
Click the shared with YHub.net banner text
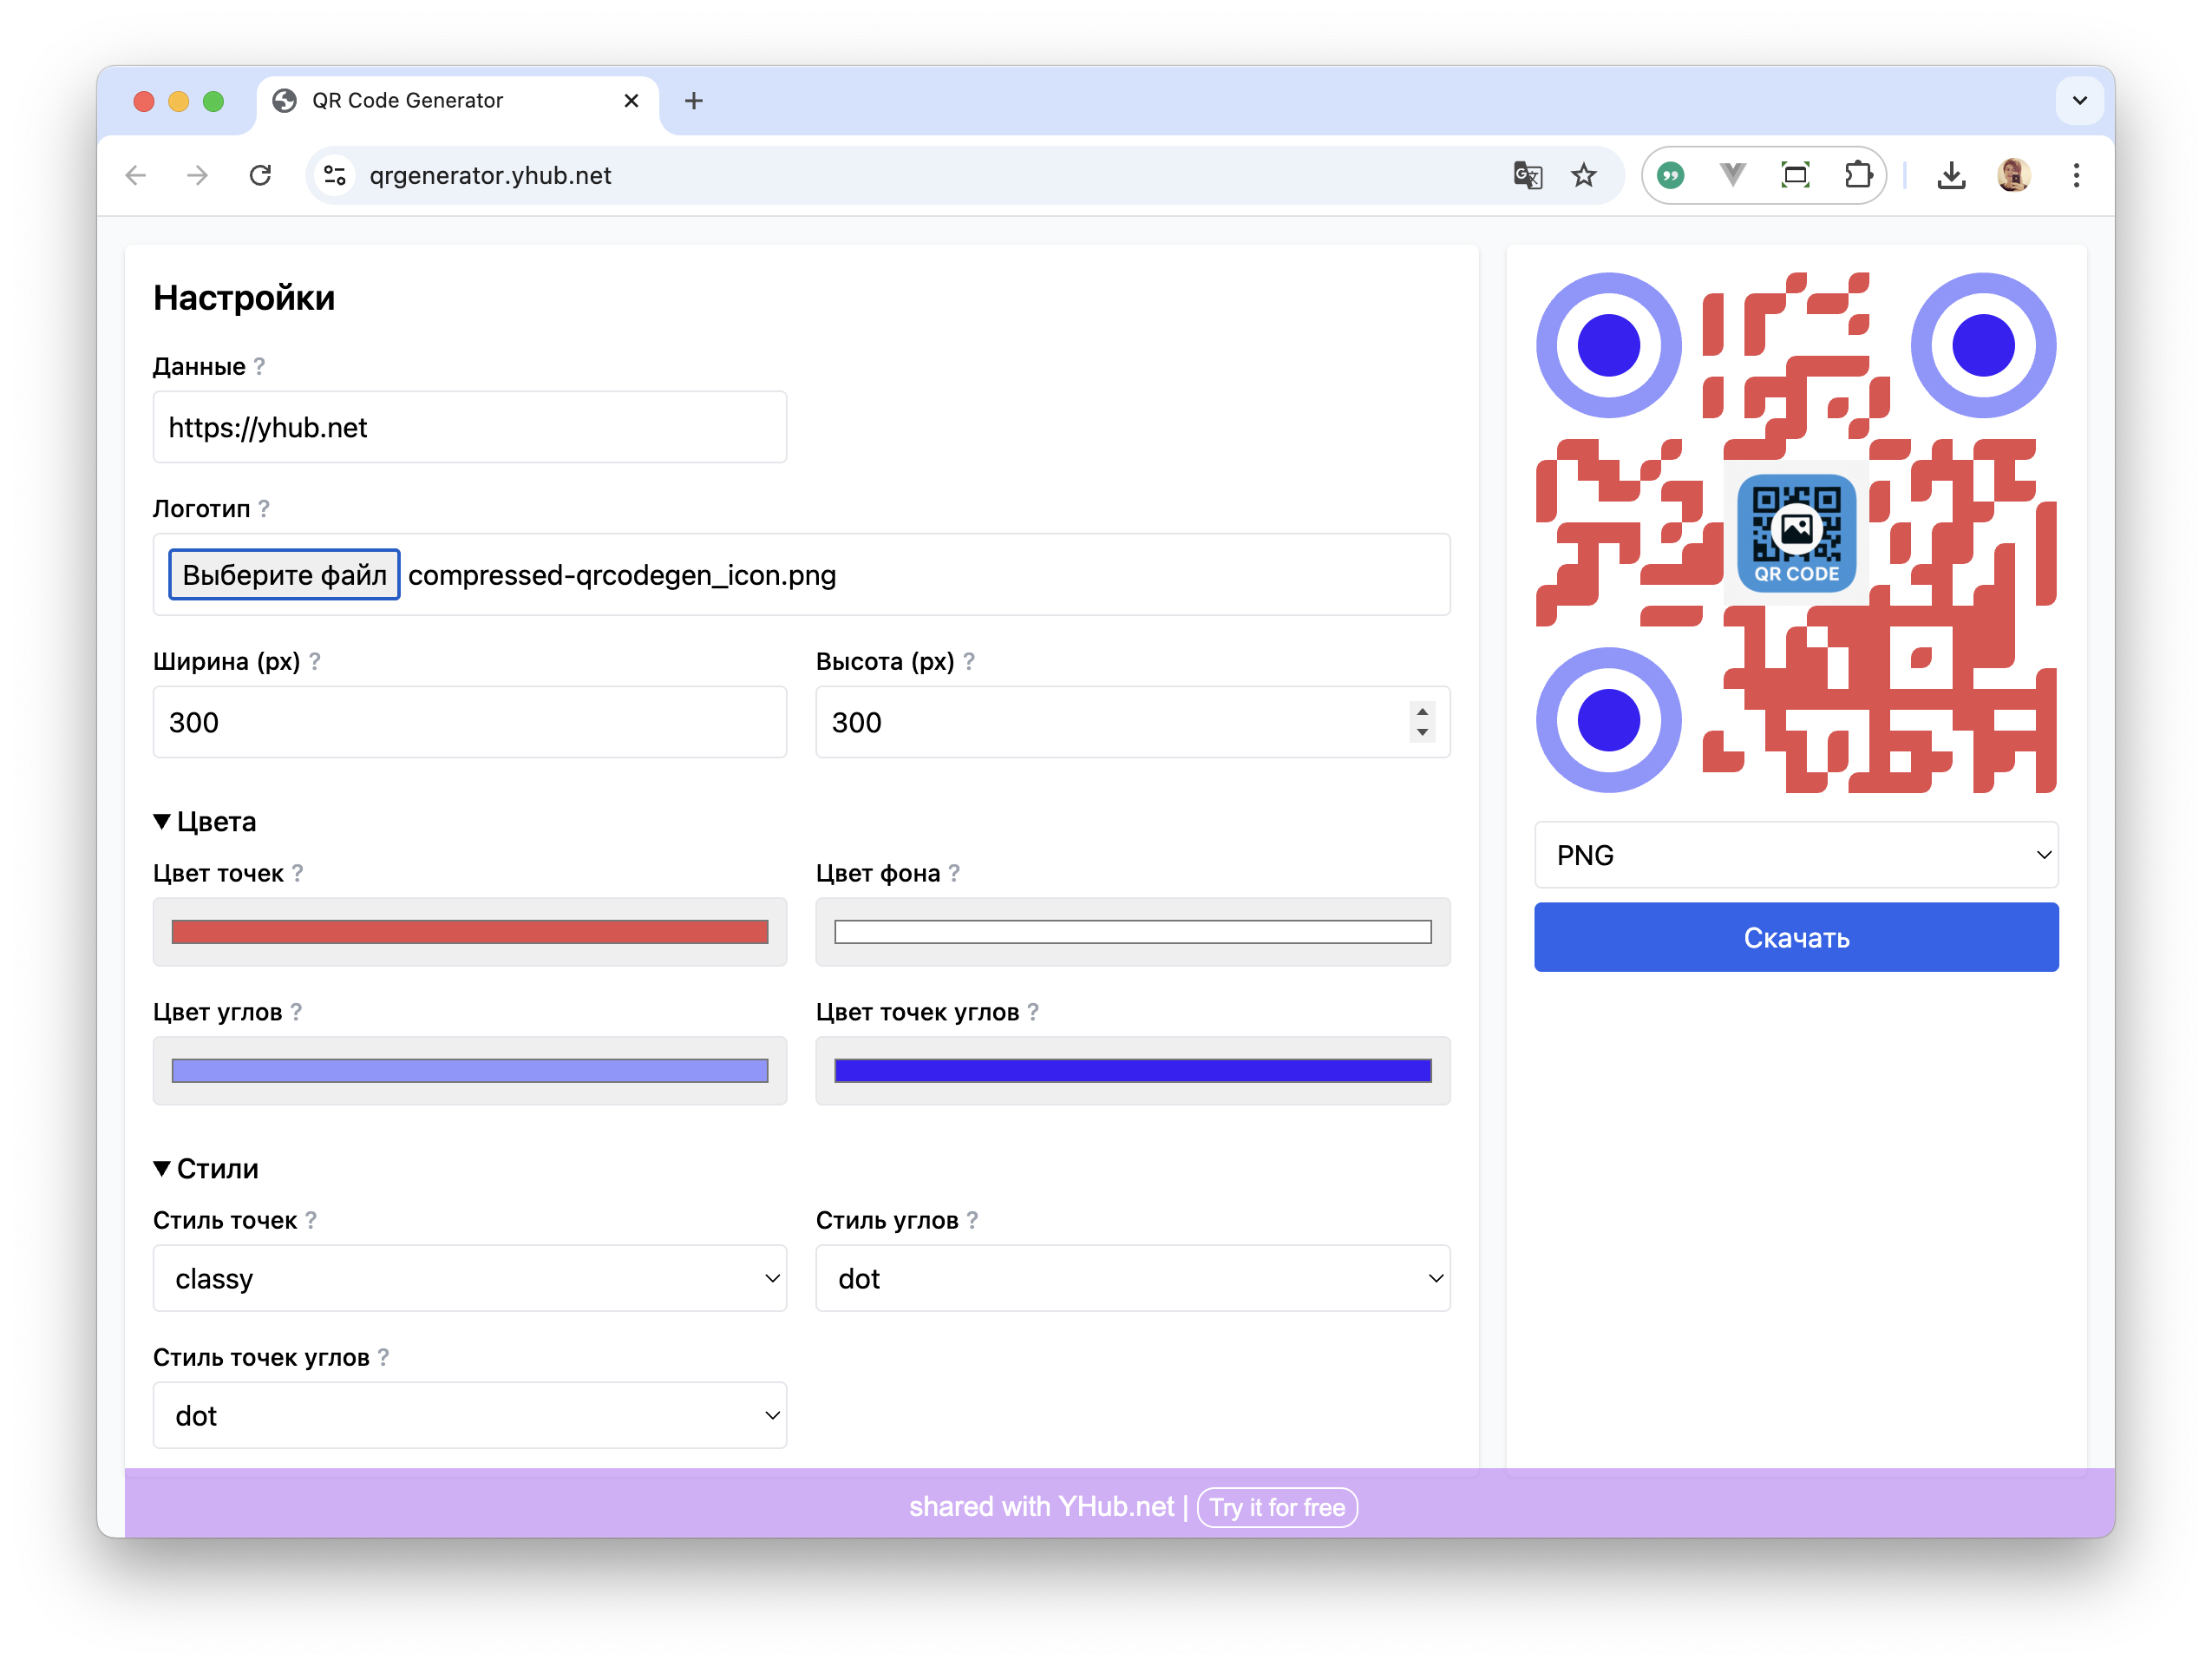point(1041,1507)
